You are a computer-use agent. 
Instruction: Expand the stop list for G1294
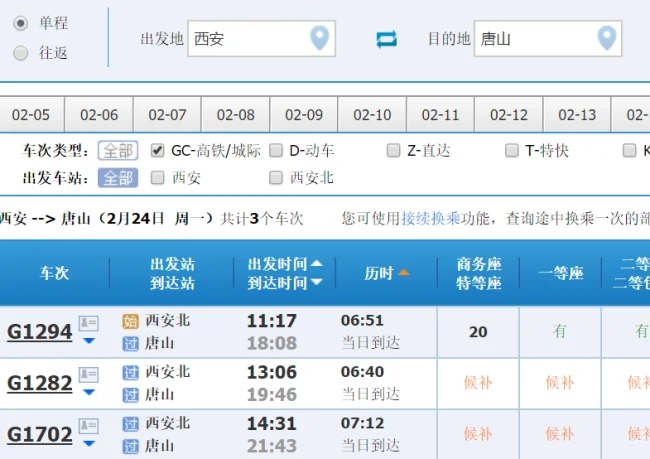[89, 341]
